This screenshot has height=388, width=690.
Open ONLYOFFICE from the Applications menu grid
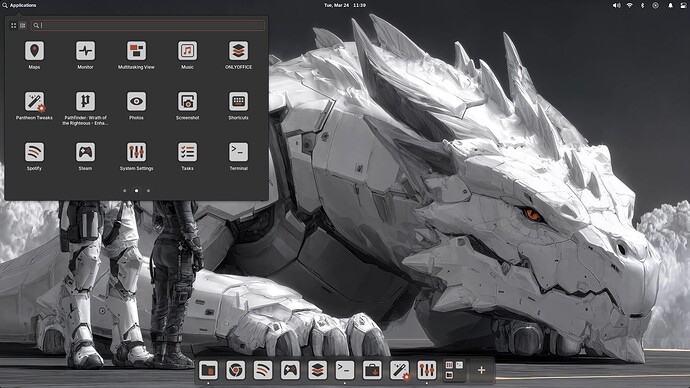(x=239, y=55)
